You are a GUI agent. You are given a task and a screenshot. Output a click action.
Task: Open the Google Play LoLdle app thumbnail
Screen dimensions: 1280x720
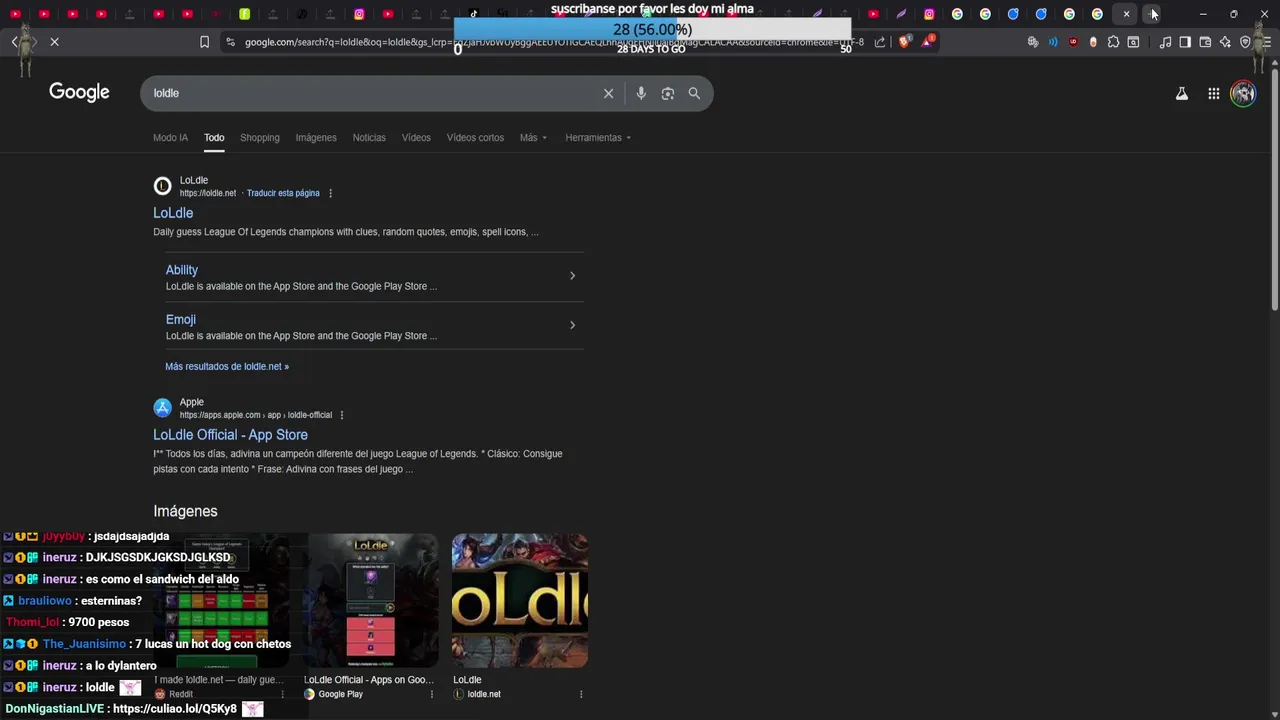pos(371,600)
